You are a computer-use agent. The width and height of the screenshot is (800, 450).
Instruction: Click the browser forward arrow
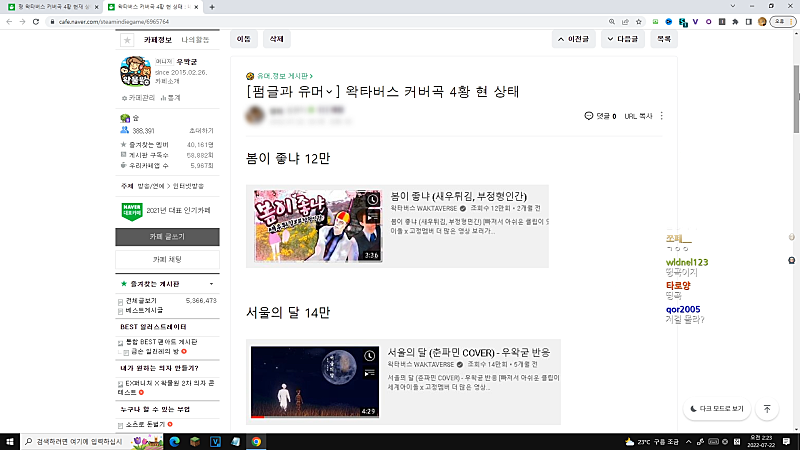point(22,21)
